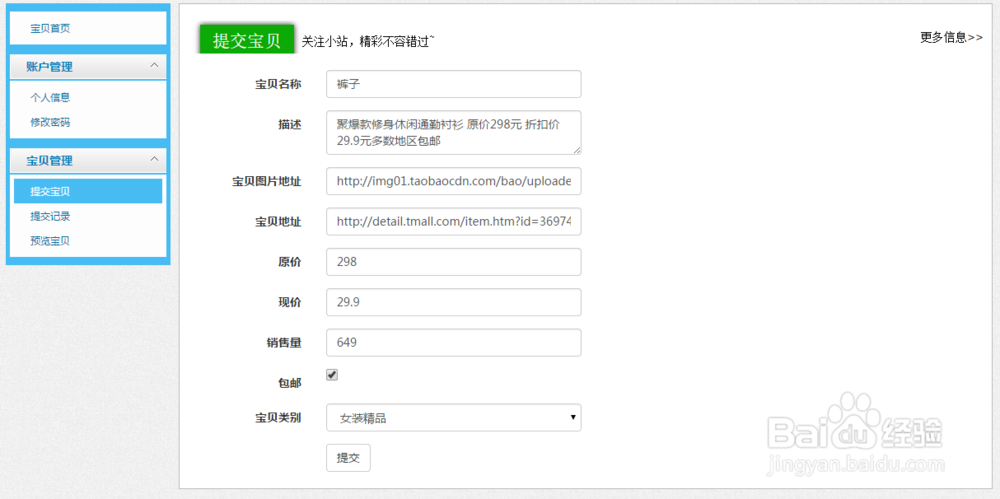The width and height of the screenshot is (1000, 499).
Task: Open 提交记录 in the sidebar
Action: click(x=50, y=216)
